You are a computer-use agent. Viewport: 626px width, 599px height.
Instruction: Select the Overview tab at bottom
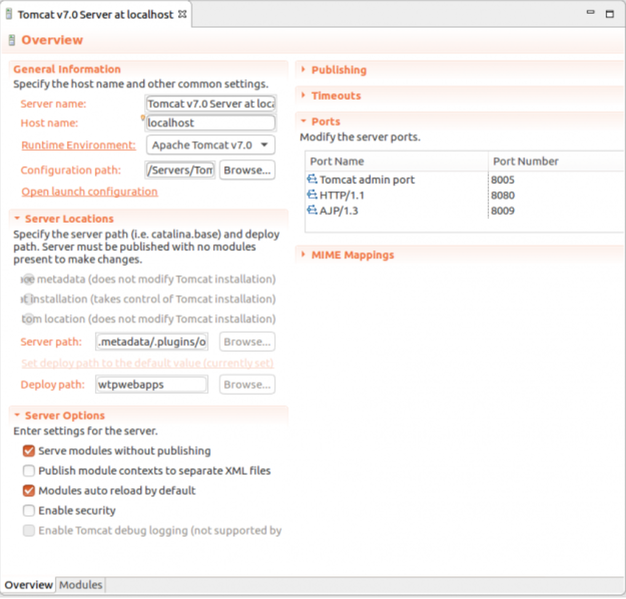pyautogui.click(x=28, y=585)
